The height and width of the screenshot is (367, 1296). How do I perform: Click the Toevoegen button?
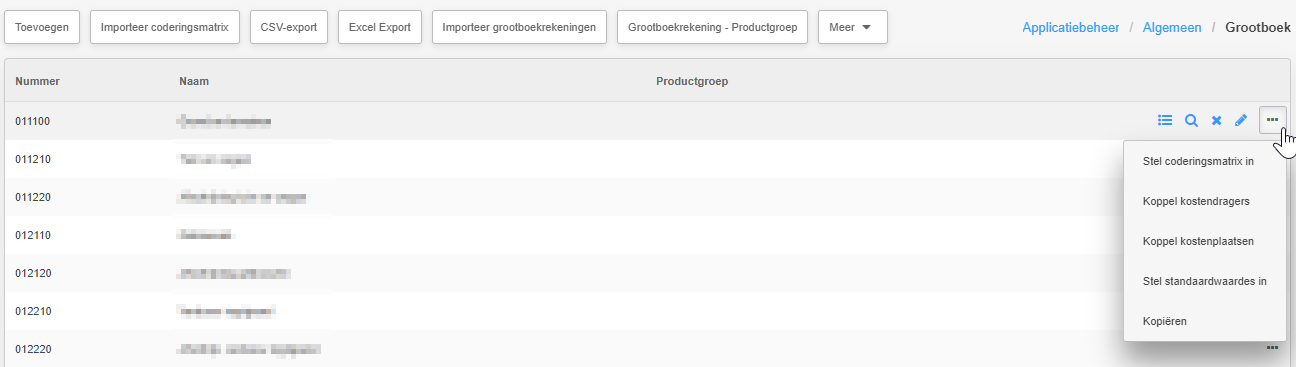42,28
